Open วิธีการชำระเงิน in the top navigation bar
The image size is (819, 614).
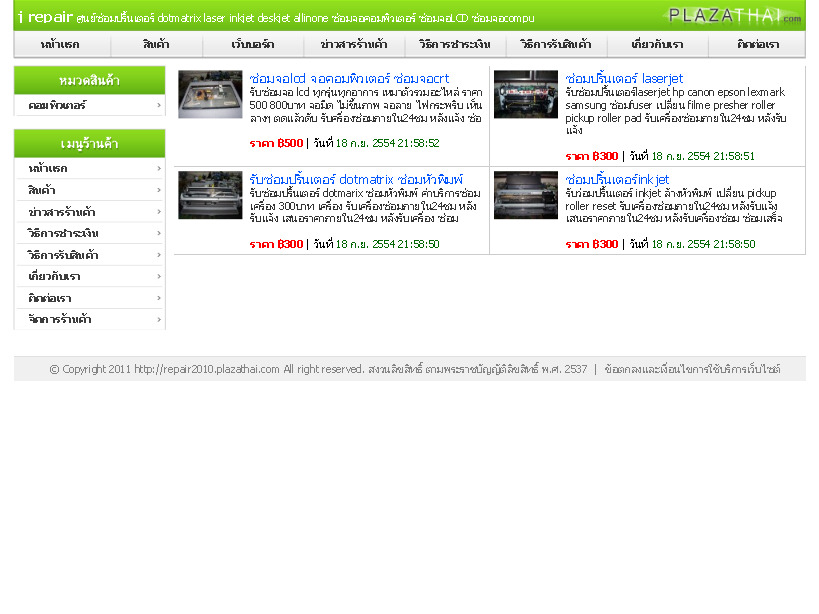click(454, 44)
